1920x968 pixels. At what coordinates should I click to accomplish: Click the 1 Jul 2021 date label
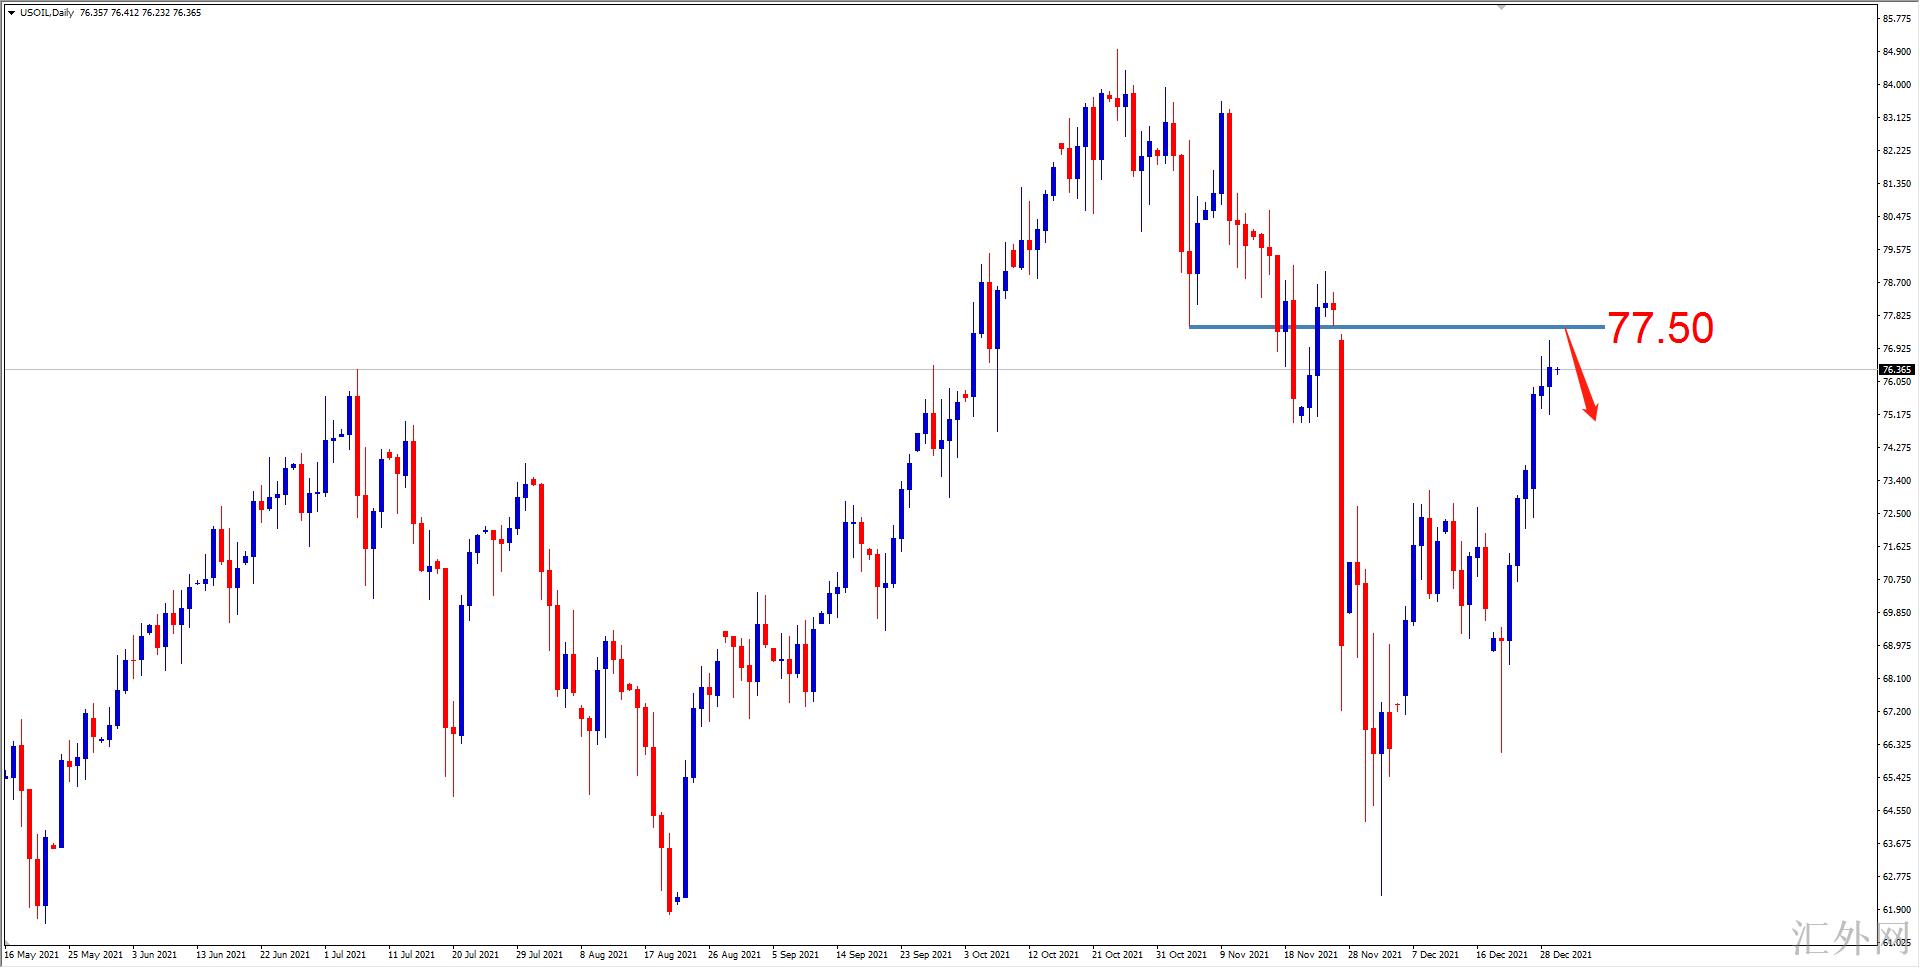pos(345,955)
